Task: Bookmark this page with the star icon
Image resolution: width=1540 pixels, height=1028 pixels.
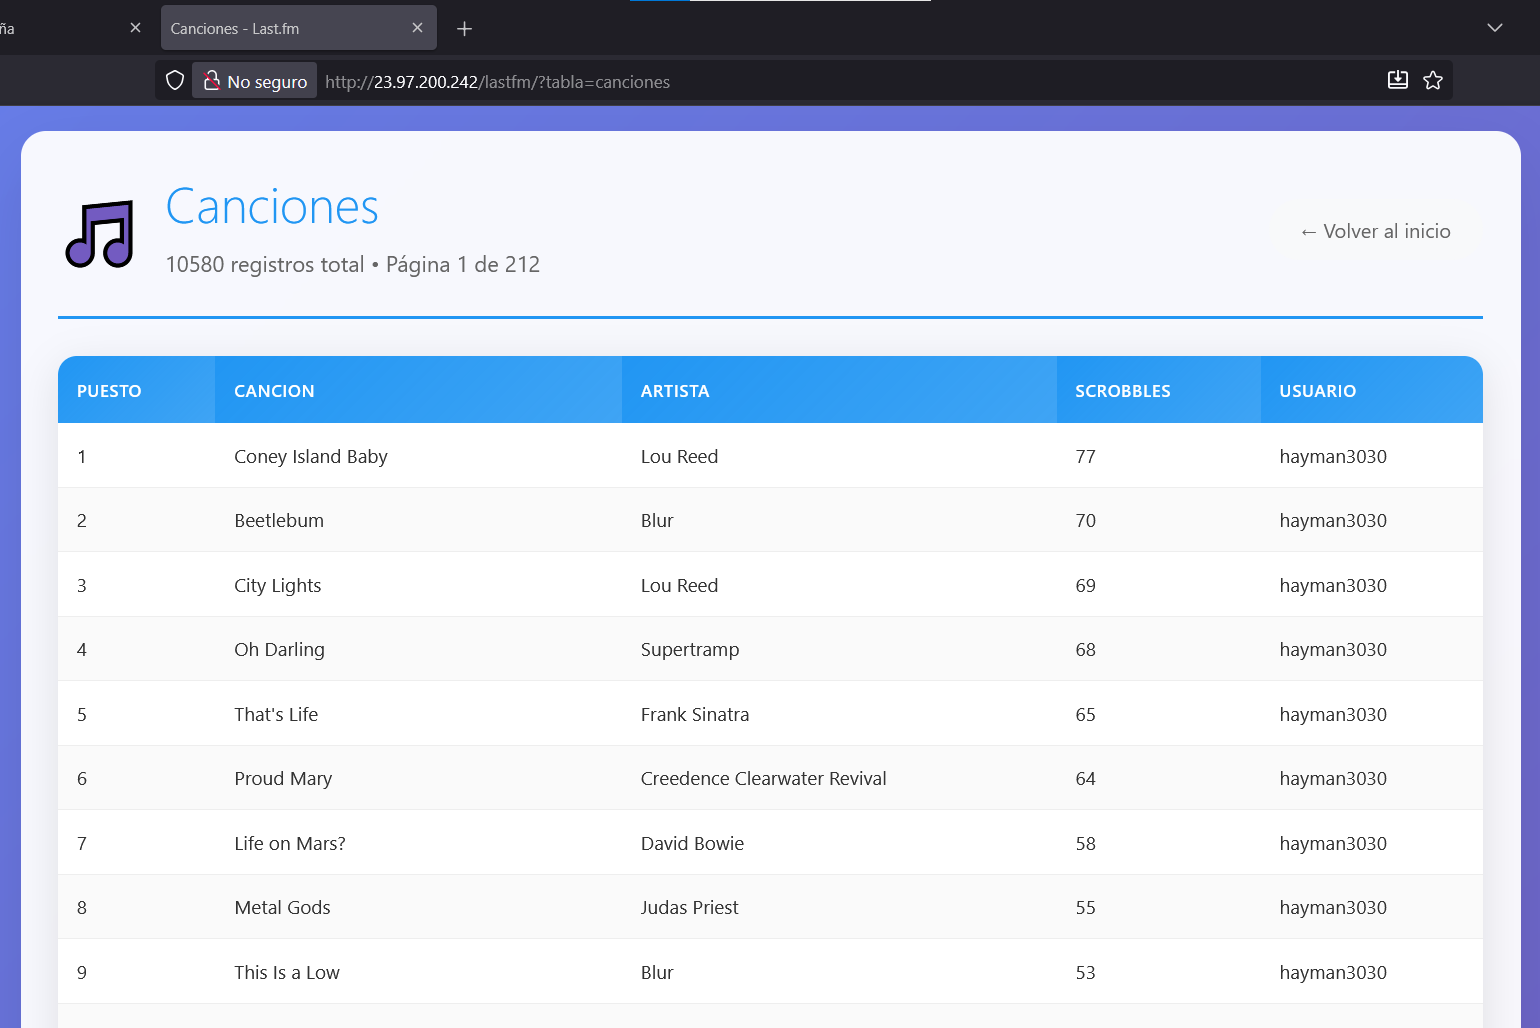Action: point(1433,81)
